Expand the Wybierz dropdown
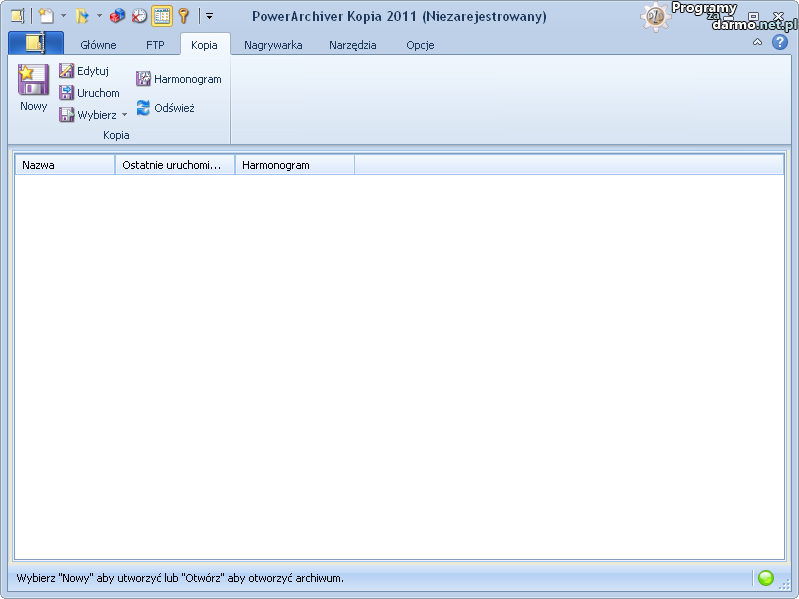The width and height of the screenshot is (799, 599). [125, 115]
